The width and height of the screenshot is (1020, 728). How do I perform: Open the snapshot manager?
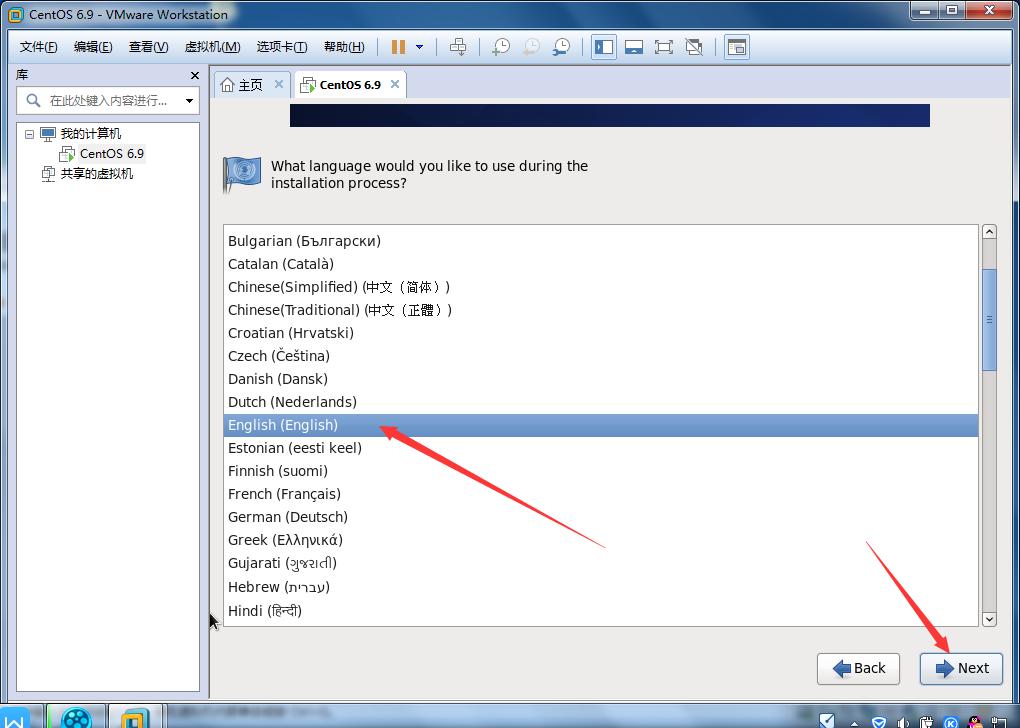(561, 47)
